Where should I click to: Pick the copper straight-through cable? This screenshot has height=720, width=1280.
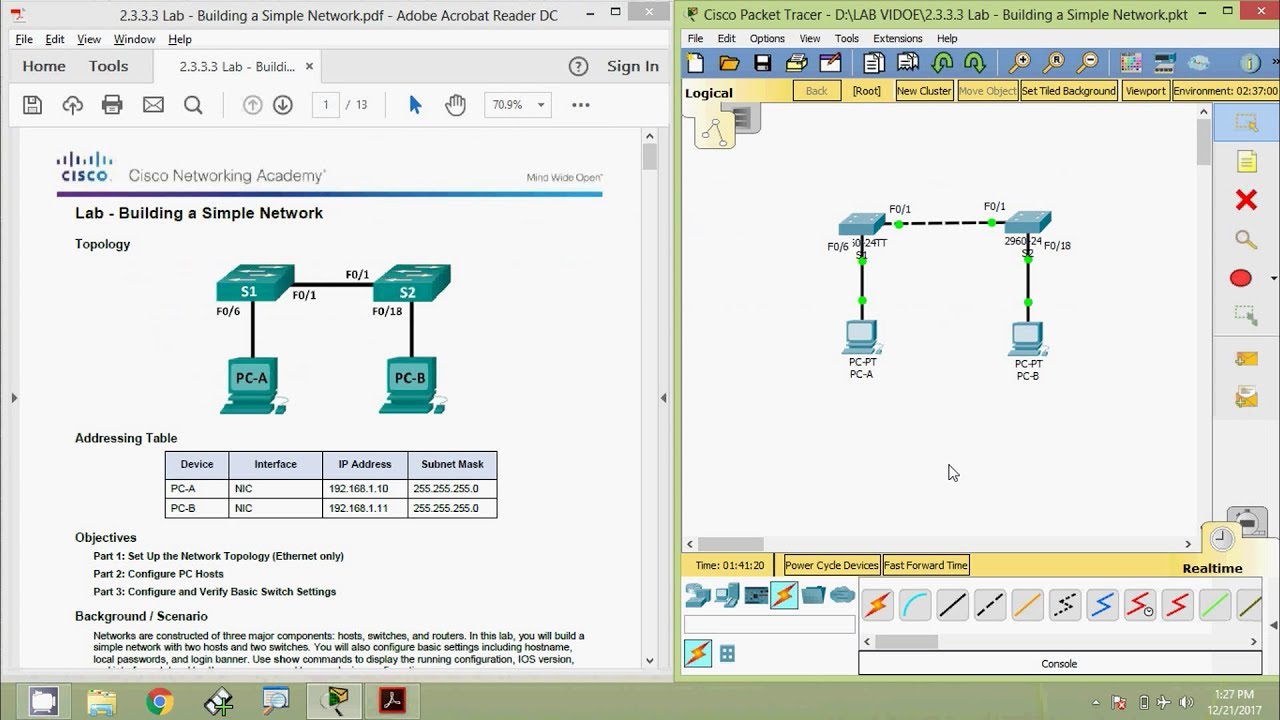[x=952, y=605]
